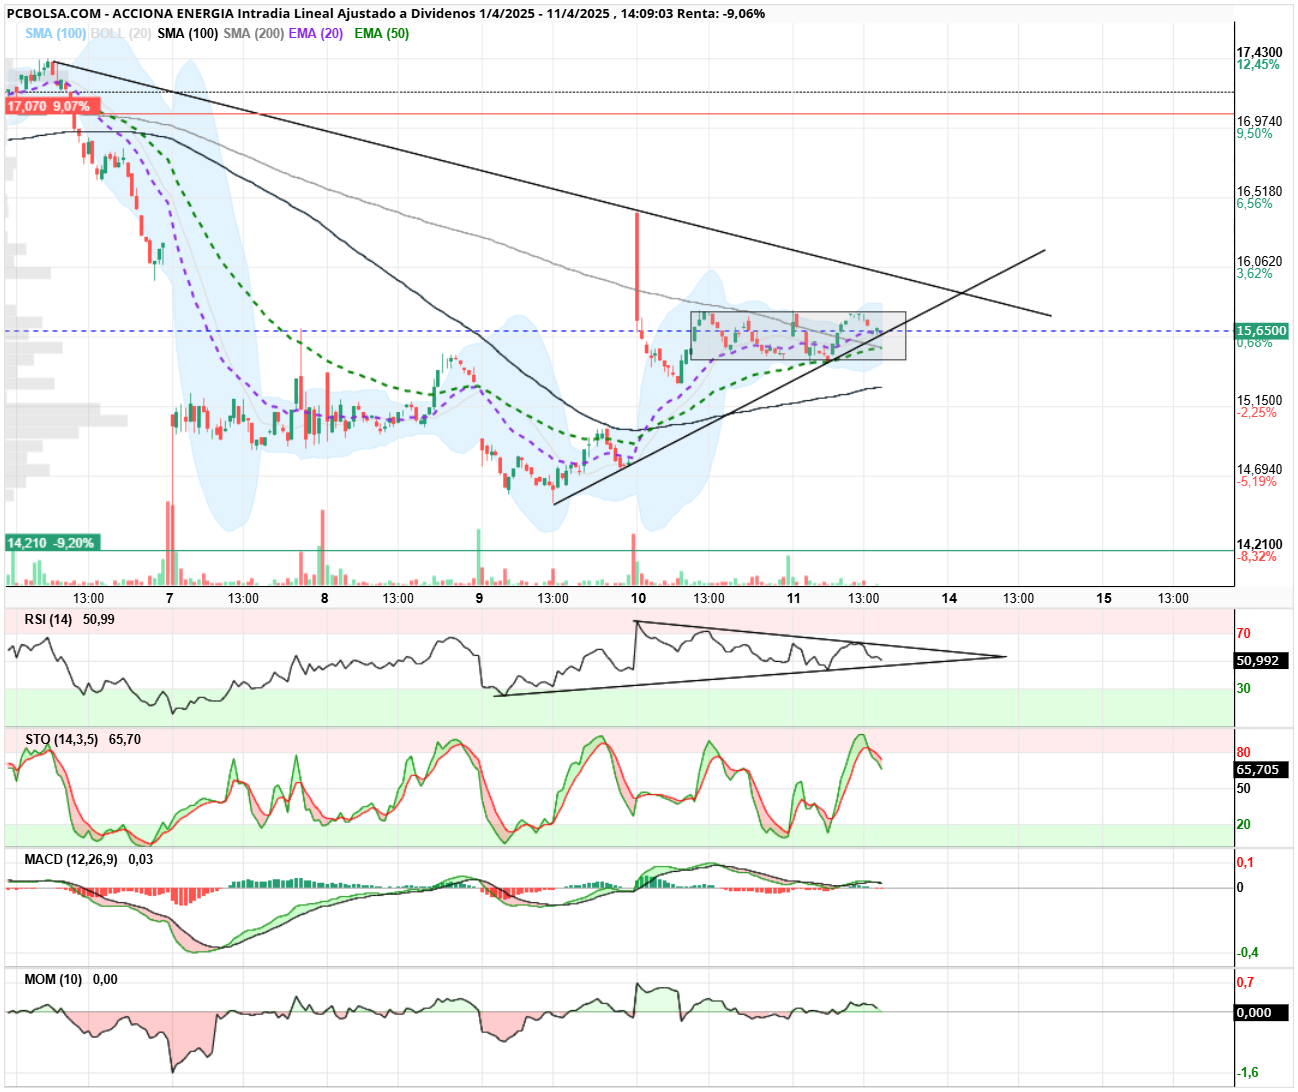1298x1092 pixels.
Task: Click the 9,50% percentage axis label
Action: coord(1255,134)
